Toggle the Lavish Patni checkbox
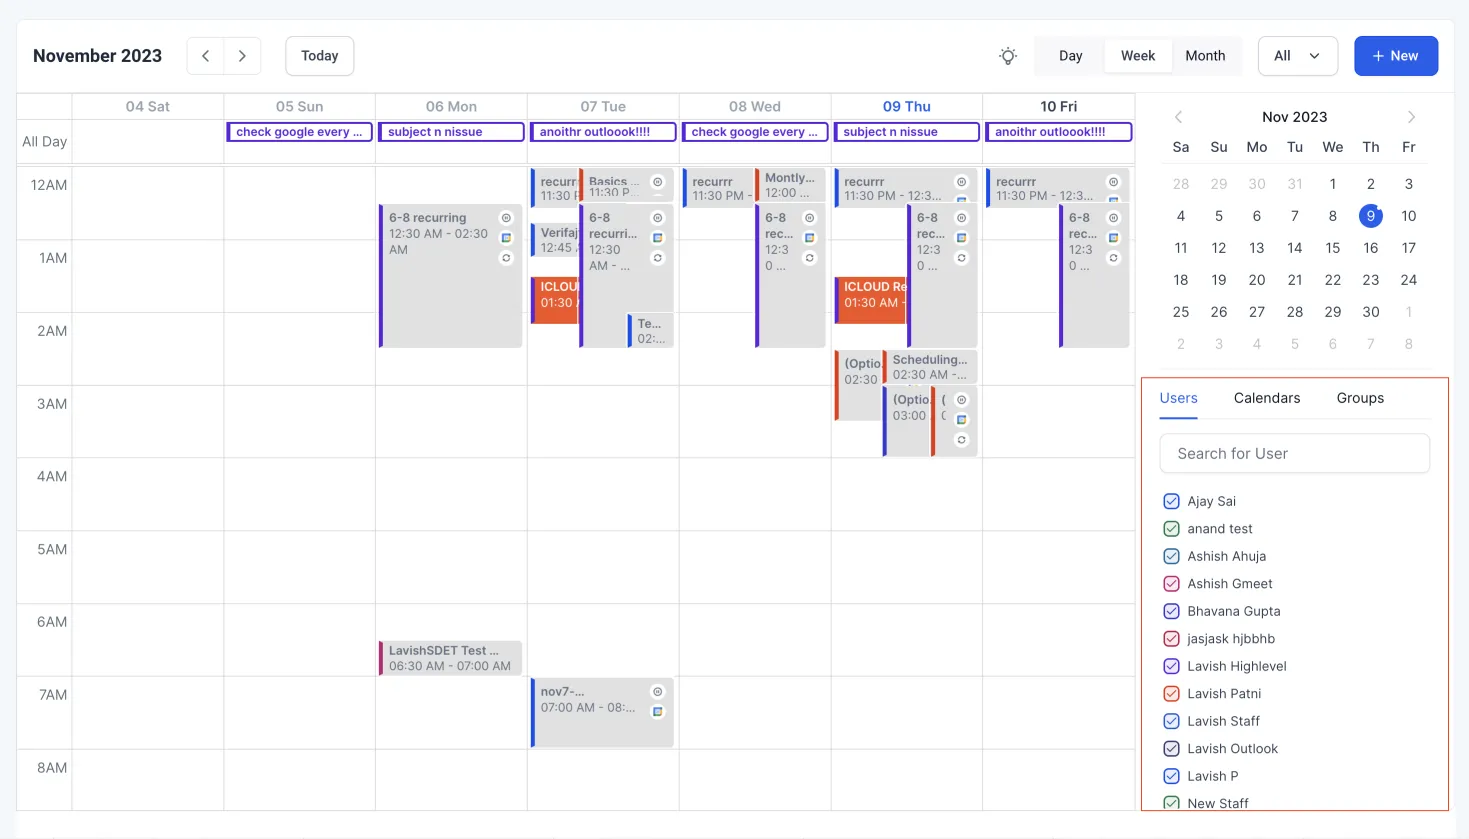 tap(1172, 693)
